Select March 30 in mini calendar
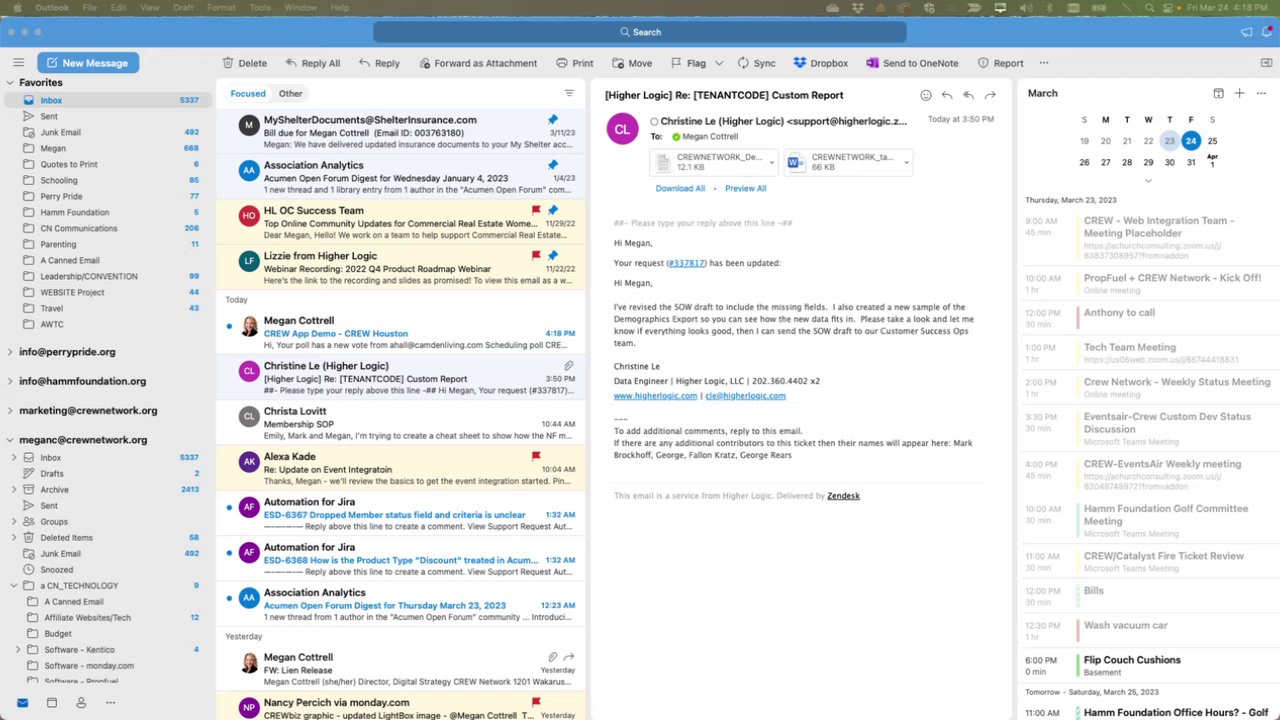 point(1170,162)
